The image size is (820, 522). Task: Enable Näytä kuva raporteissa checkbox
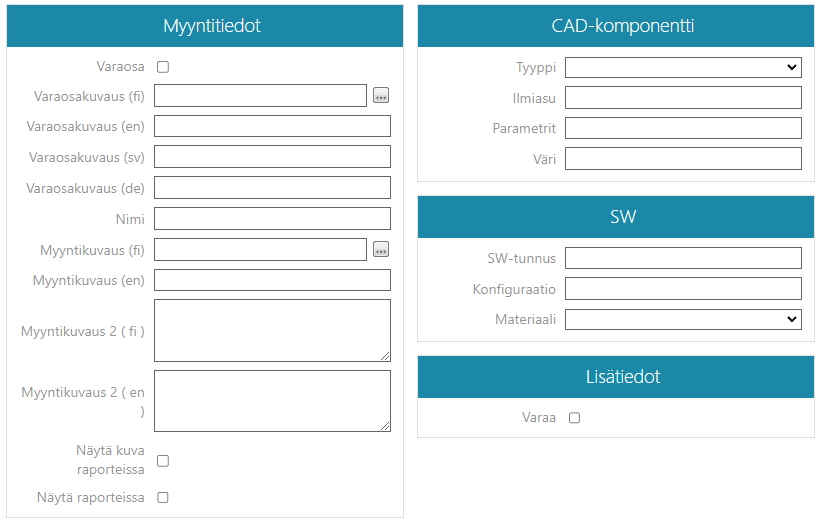pyautogui.click(x=163, y=461)
